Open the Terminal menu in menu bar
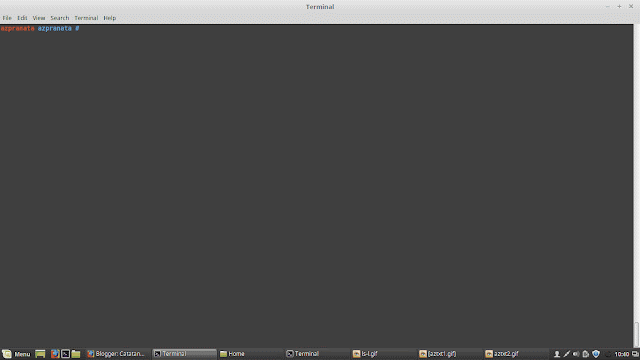 (86, 18)
